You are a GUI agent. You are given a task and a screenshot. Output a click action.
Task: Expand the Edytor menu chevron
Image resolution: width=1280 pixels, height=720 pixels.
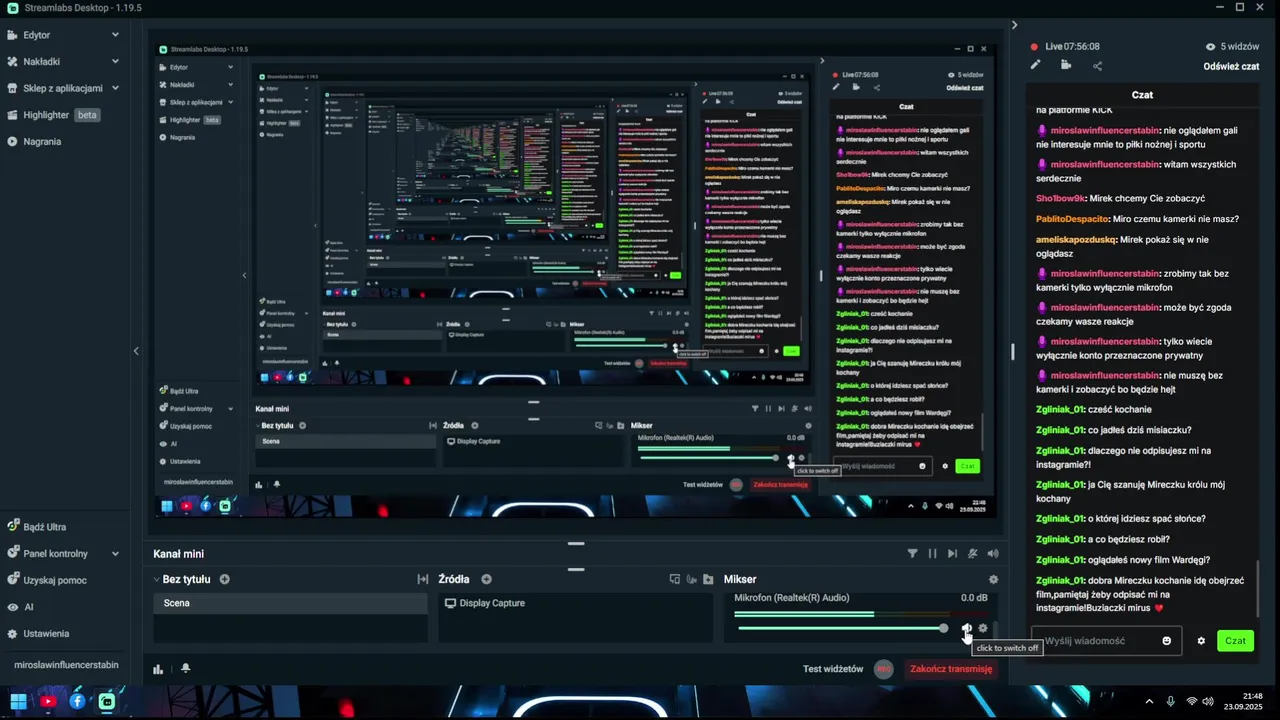coord(115,35)
